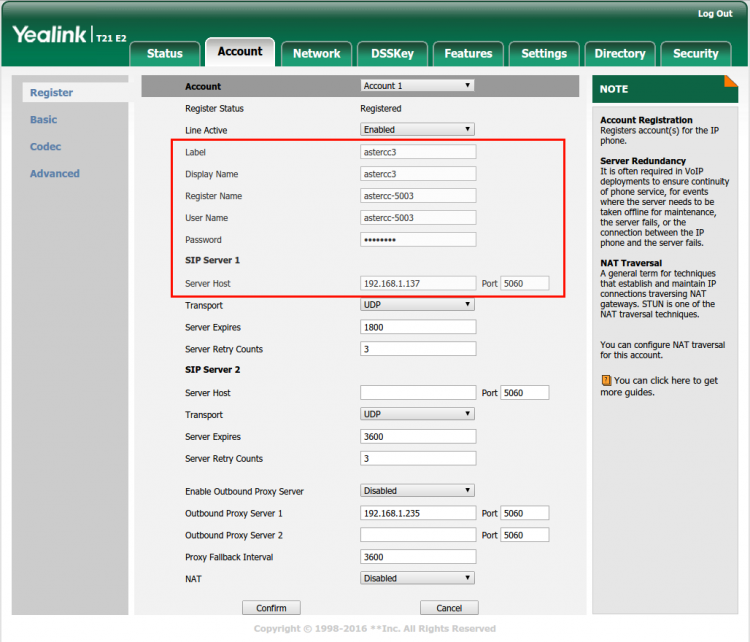Image resolution: width=750 pixels, height=642 pixels.
Task: Open Enable Outbound Proxy Server dropdown
Action: click(x=417, y=491)
